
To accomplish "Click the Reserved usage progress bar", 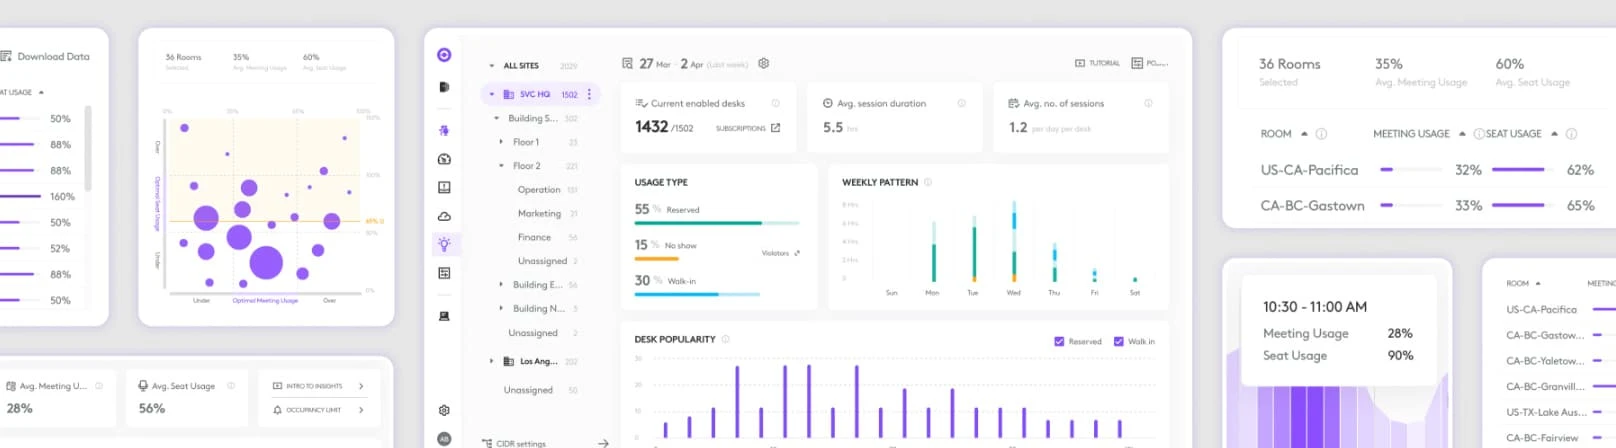I will [716, 223].
